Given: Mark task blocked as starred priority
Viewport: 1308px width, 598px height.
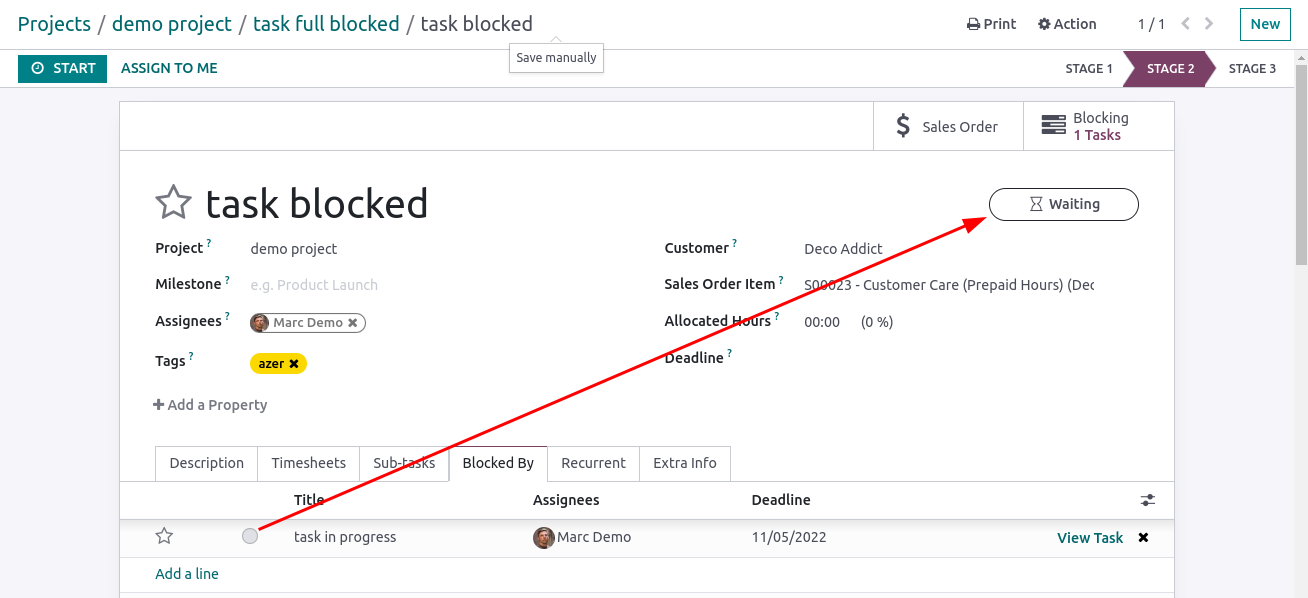Looking at the screenshot, I should (x=173, y=203).
